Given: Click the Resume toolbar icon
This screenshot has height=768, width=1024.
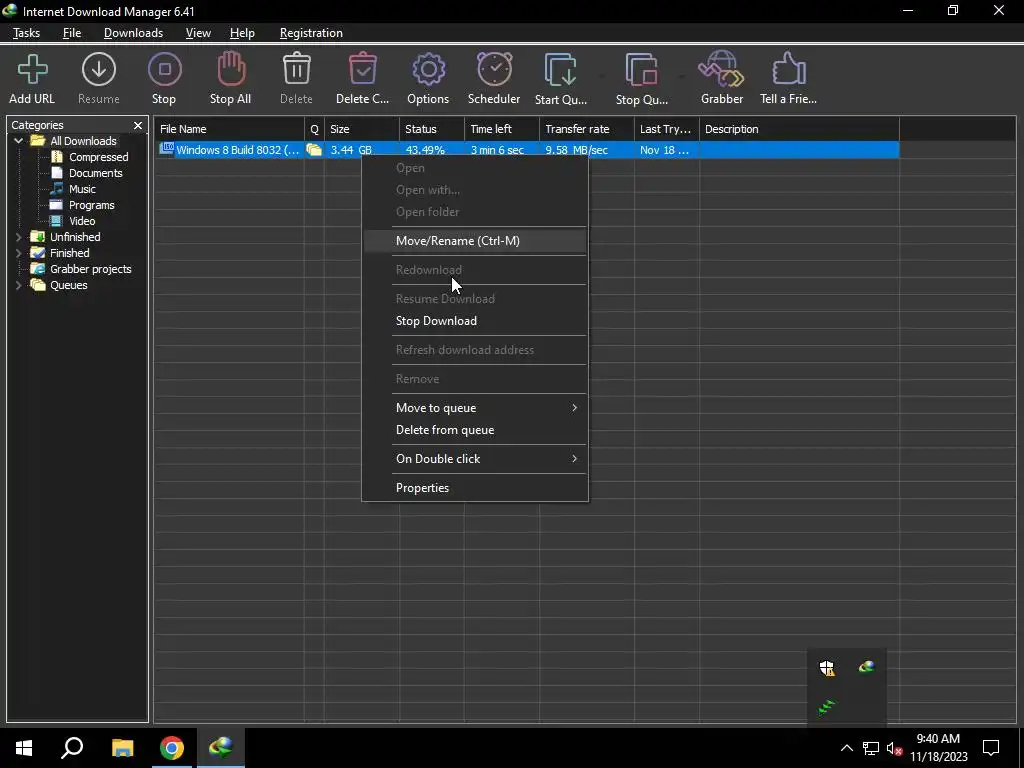Looking at the screenshot, I should pyautogui.click(x=99, y=70).
